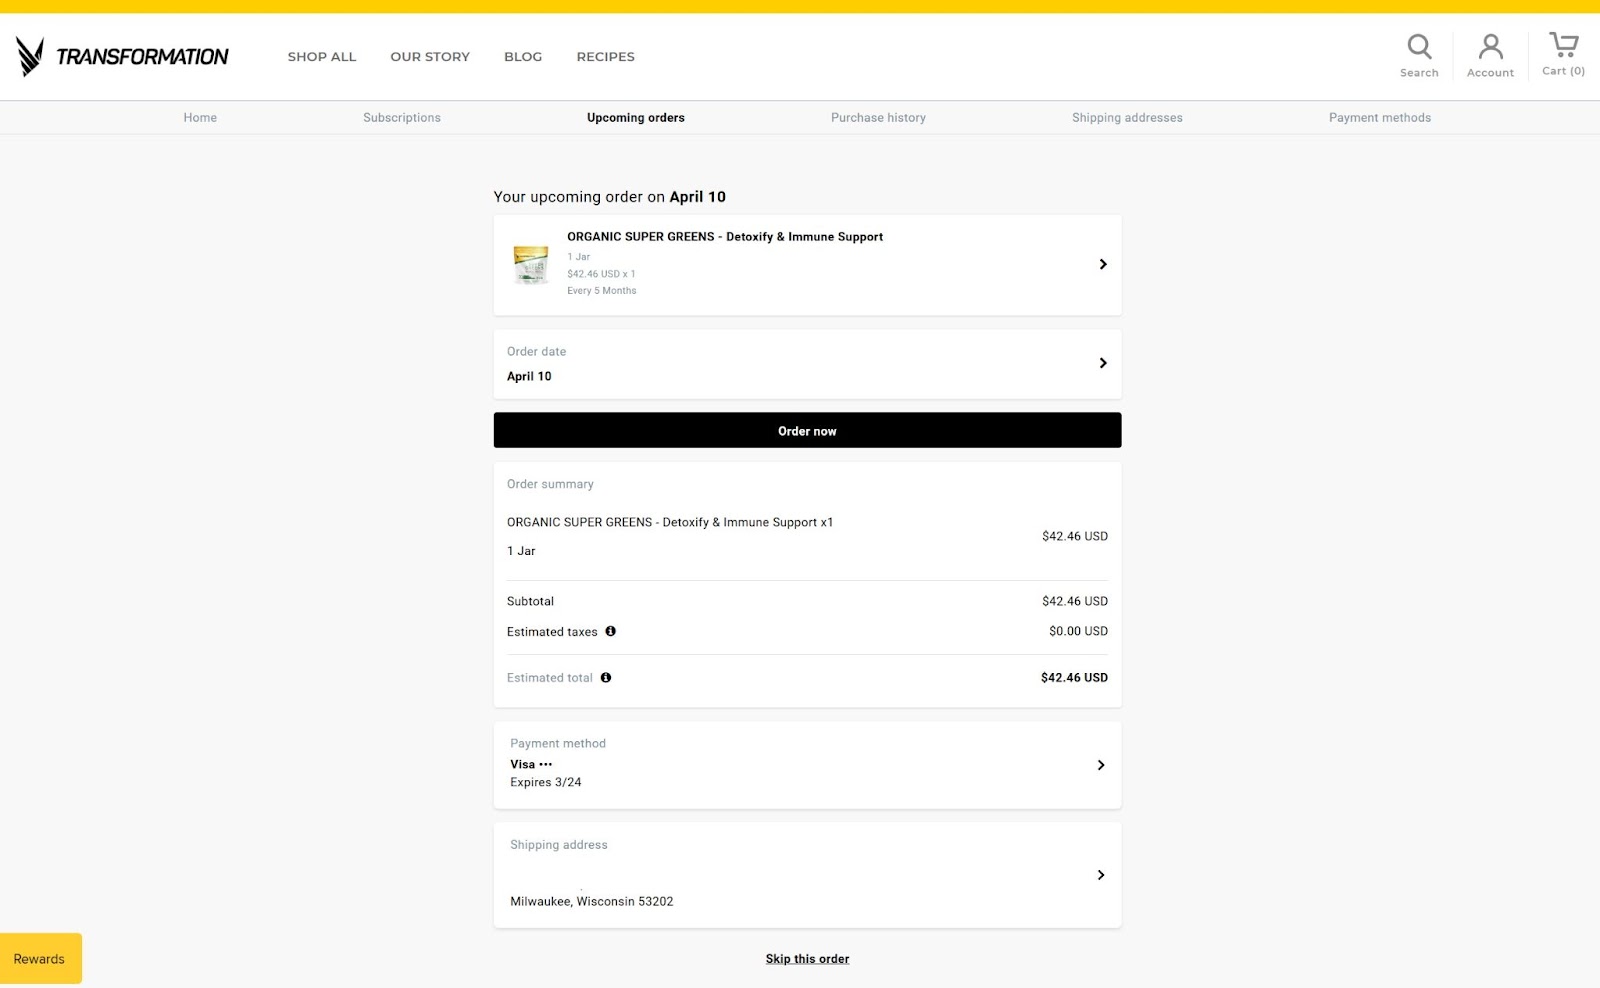Screen dimensions: 1600x988
Task: Expand the Payment method chevron
Action: click(x=1101, y=765)
